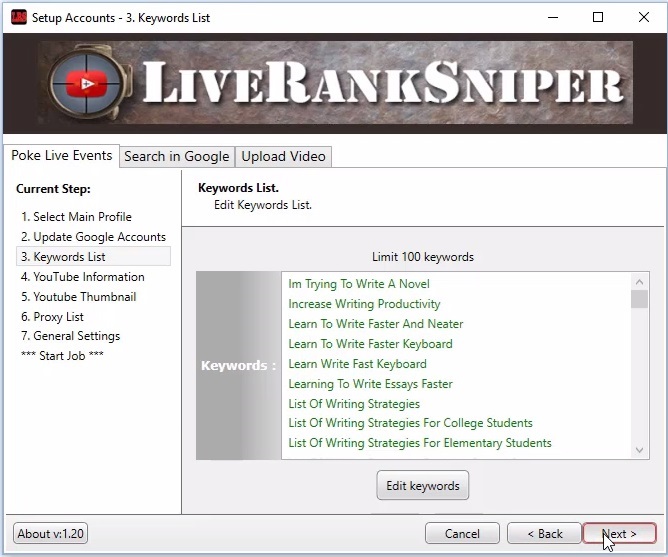The image size is (668, 557).
Task: Select keyword Increase Writing Productivity
Action: pos(364,304)
